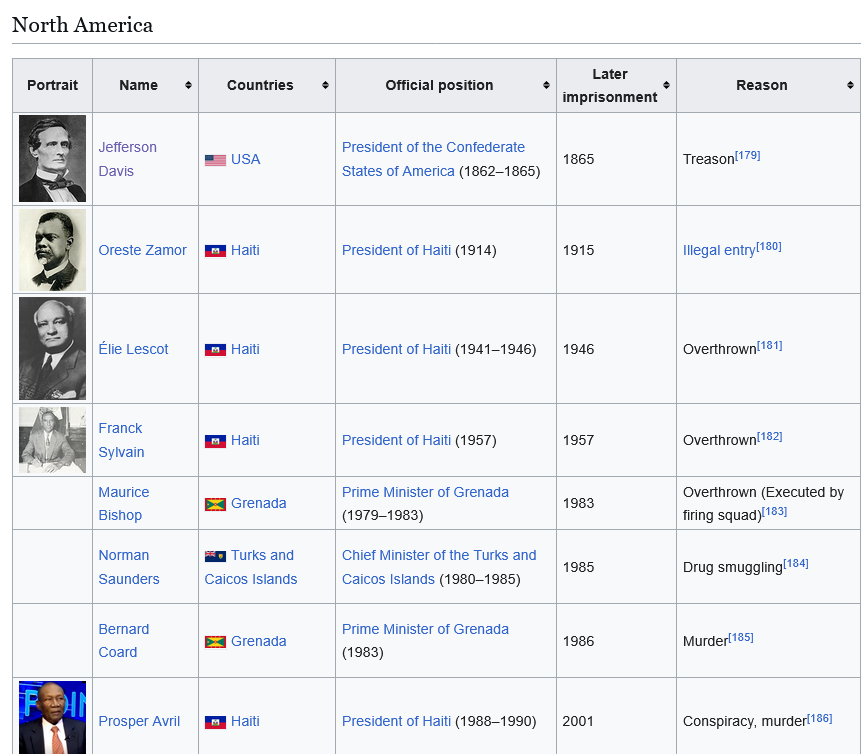The image size is (866, 754).
Task: Jump to citation 183 after firing squad
Action: click(774, 511)
